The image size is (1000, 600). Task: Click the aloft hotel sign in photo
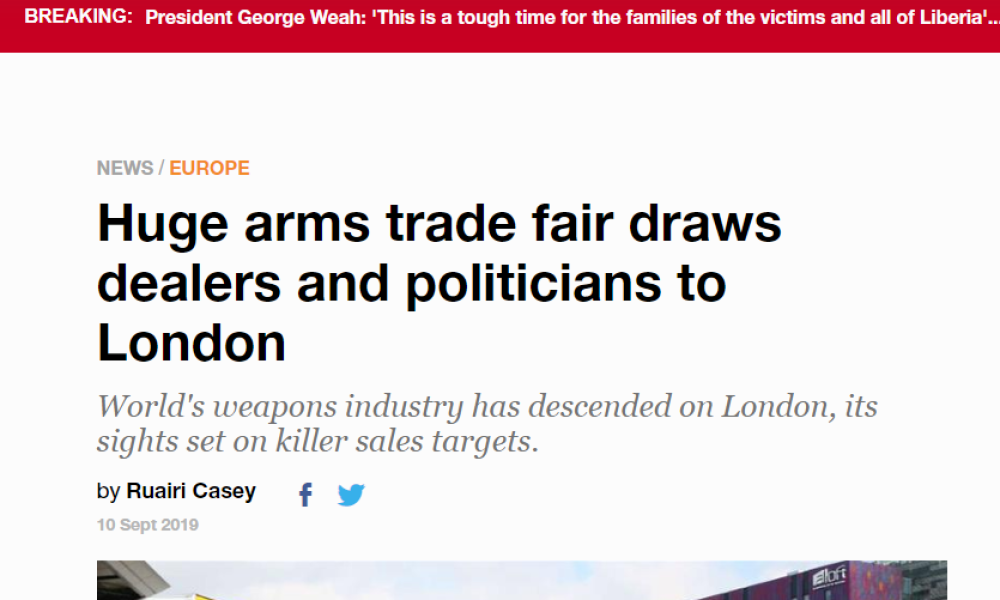click(x=829, y=576)
